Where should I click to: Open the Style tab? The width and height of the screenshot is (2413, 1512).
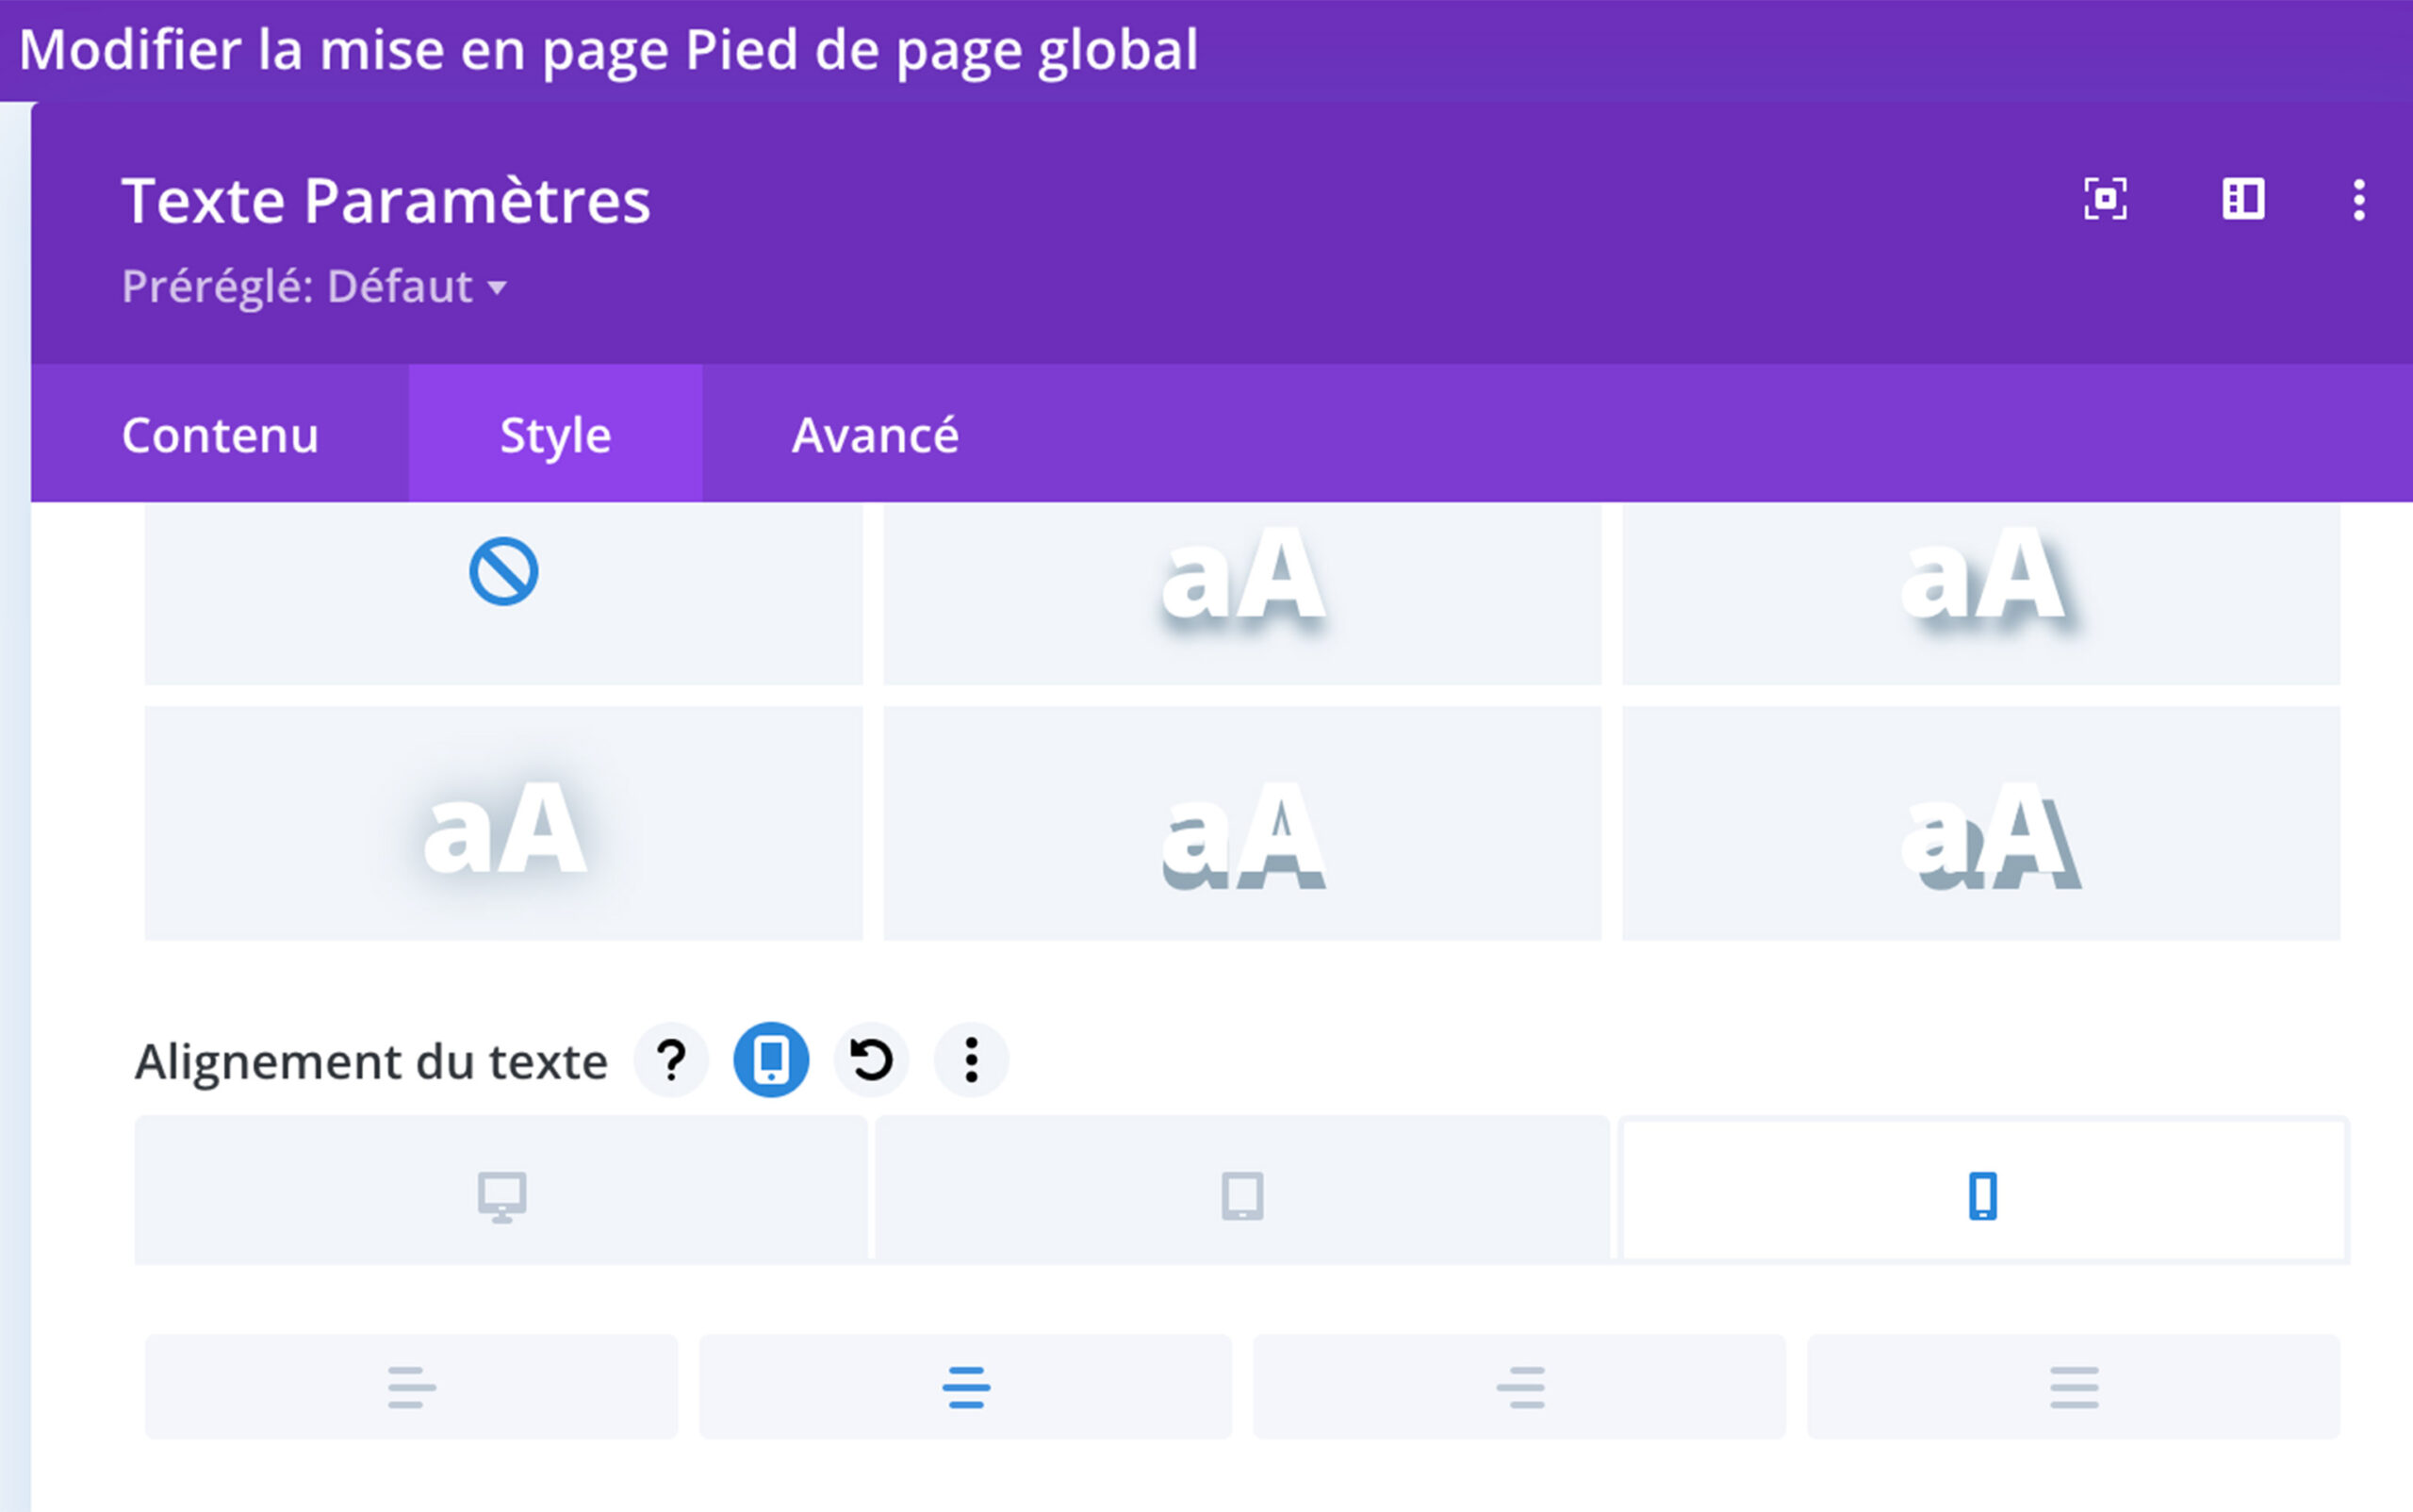coord(555,435)
